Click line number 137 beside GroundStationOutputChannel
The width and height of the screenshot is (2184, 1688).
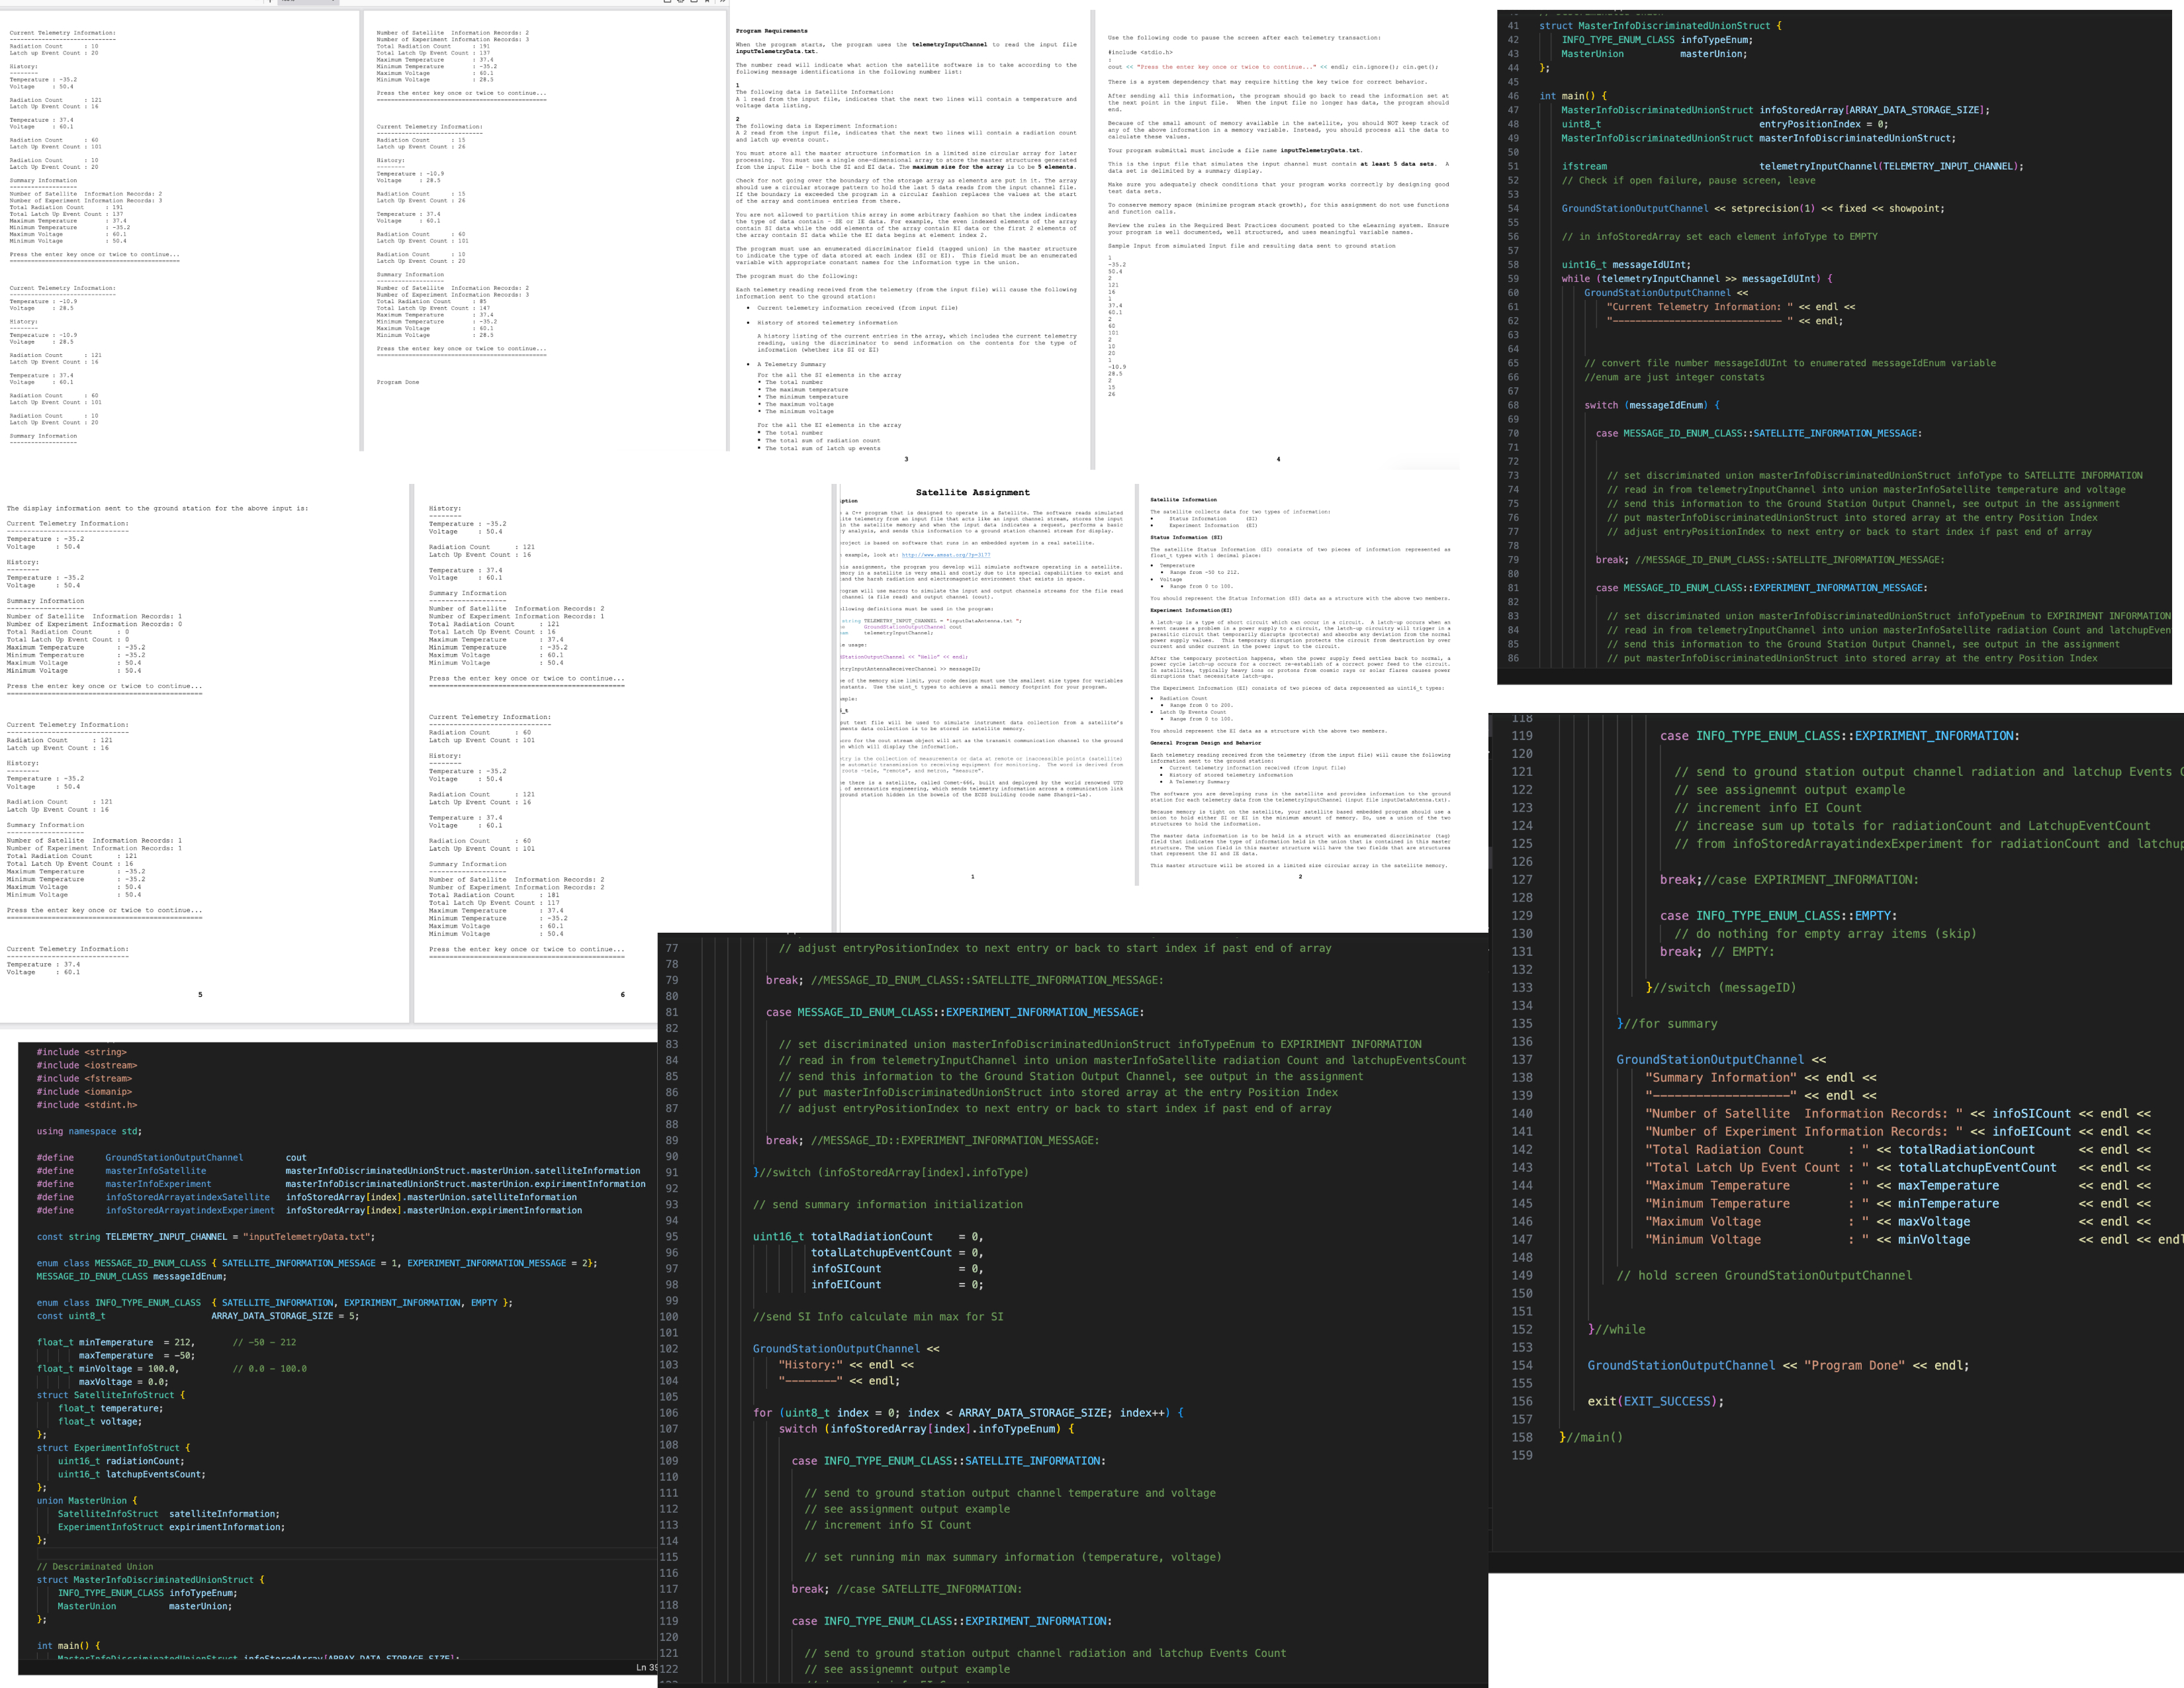[x=1521, y=1060]
